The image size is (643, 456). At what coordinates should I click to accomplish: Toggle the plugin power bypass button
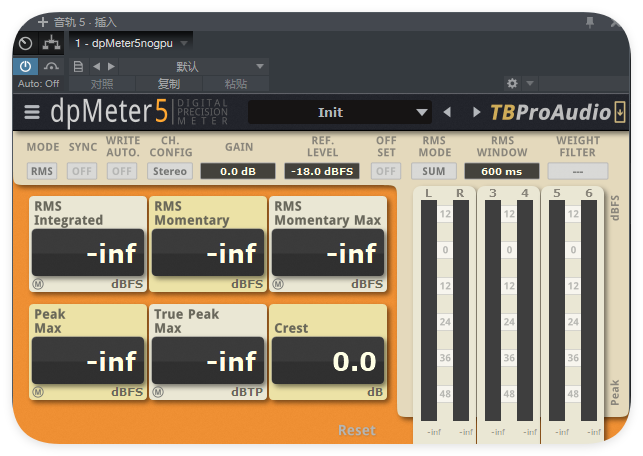[25, 66]
